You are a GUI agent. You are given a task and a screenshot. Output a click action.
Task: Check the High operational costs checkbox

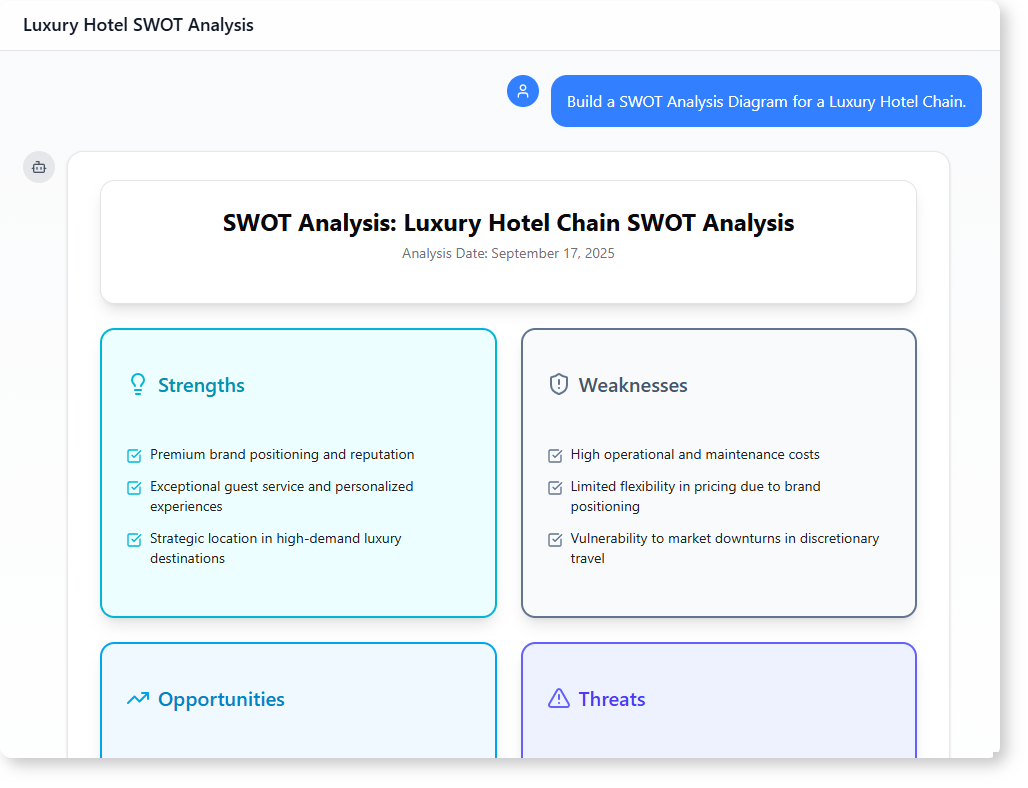(556, 456)
